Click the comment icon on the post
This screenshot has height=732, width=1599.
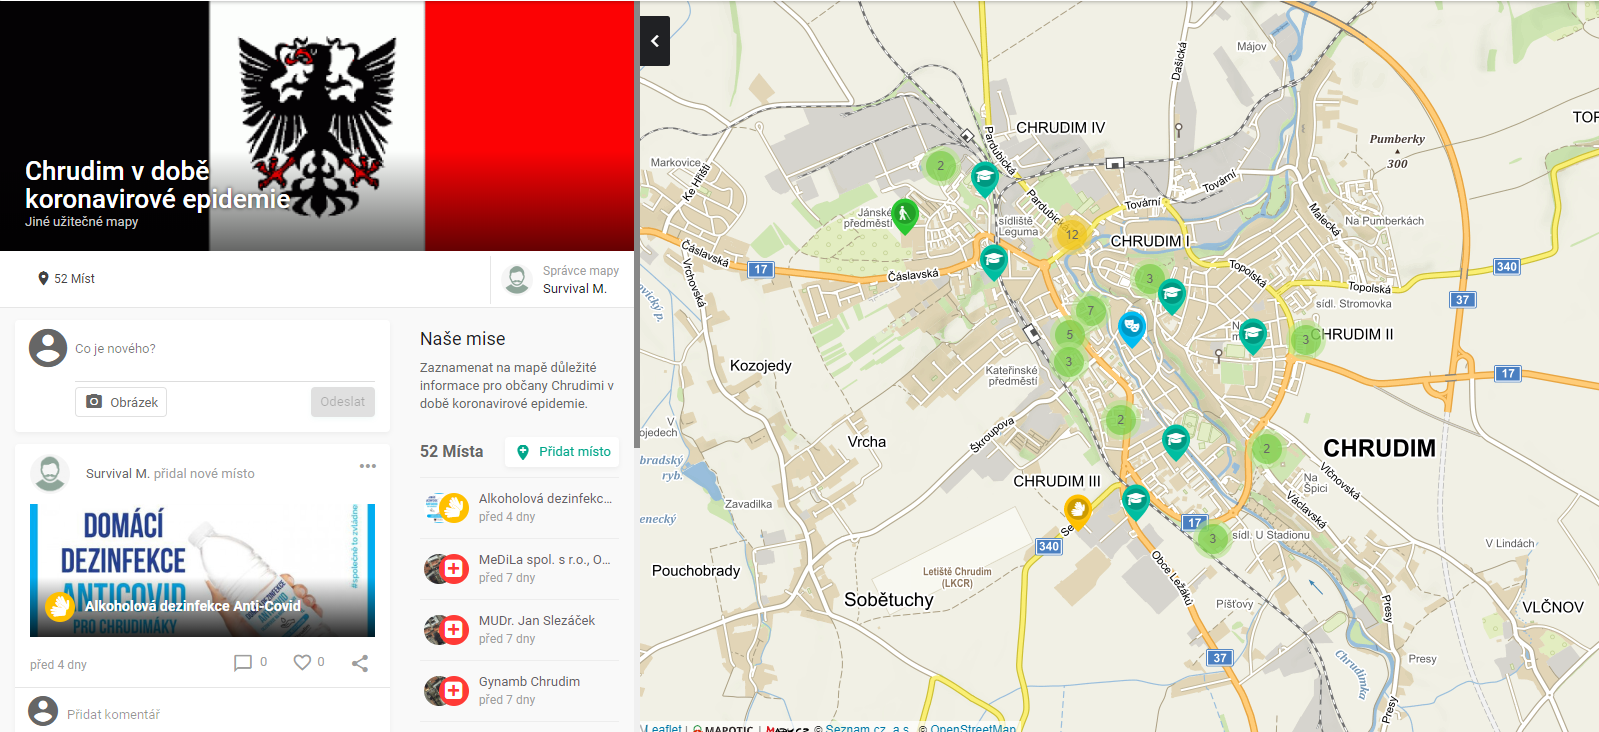[242, 663]
